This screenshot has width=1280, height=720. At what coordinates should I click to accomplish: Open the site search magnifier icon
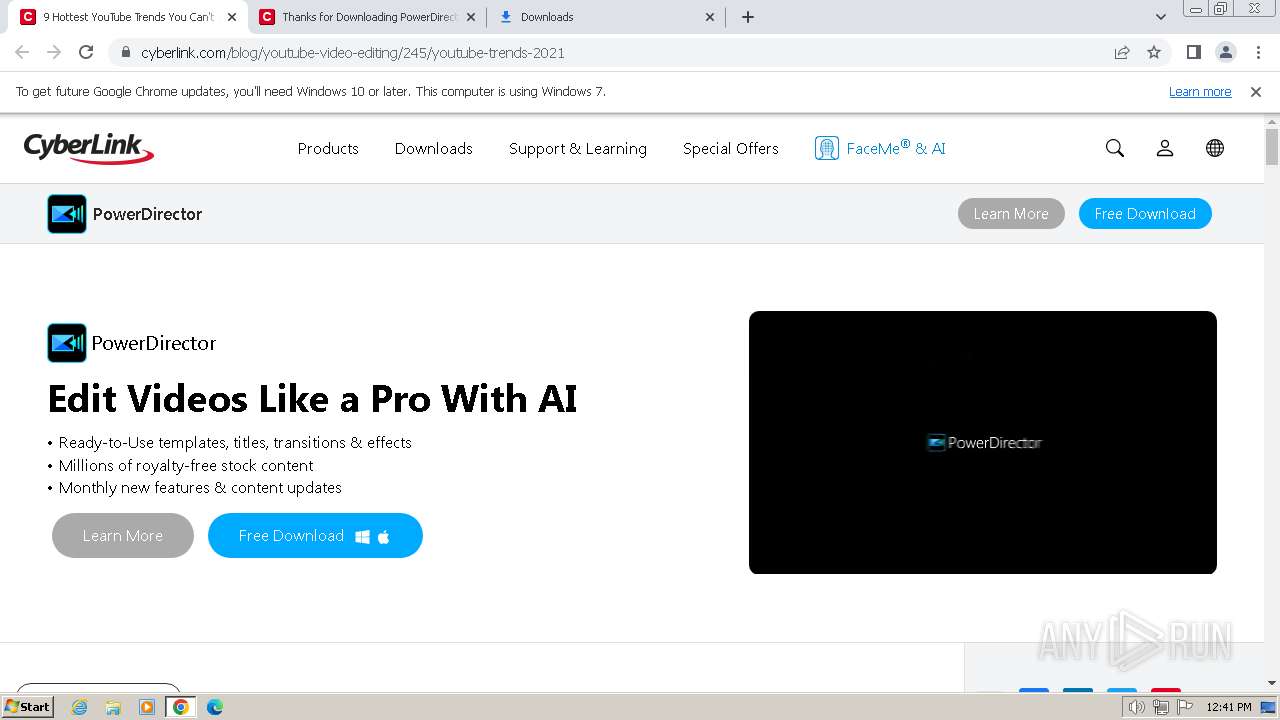(1115, 148)
